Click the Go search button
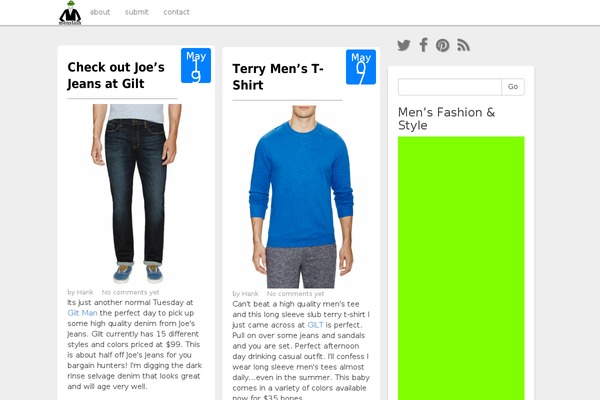Screen dimensions: 600x400 (513, 87)
